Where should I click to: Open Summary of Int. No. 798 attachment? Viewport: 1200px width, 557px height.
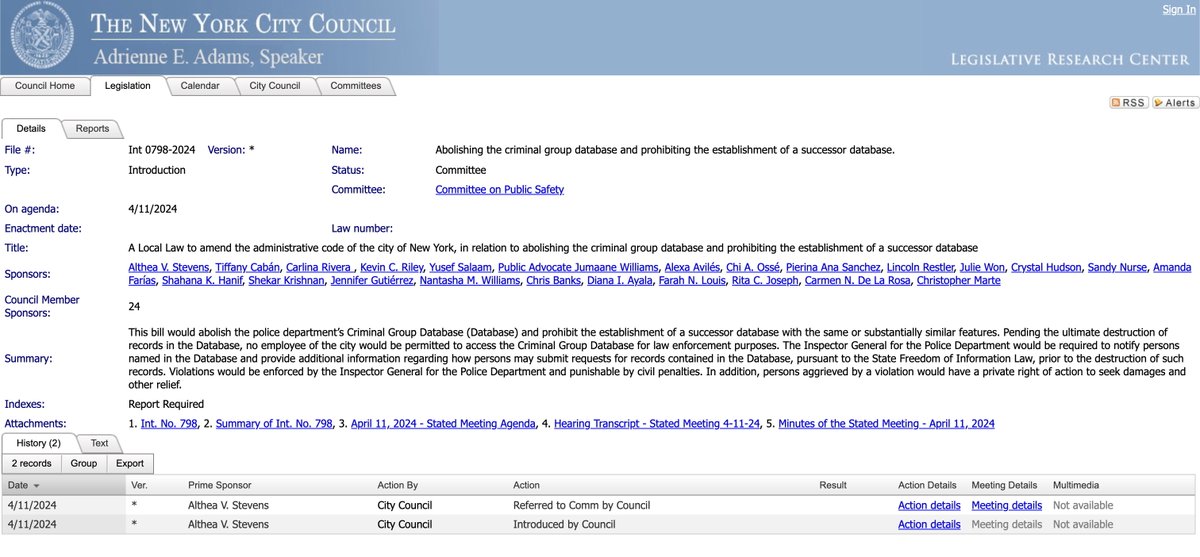tap(274, 424)
